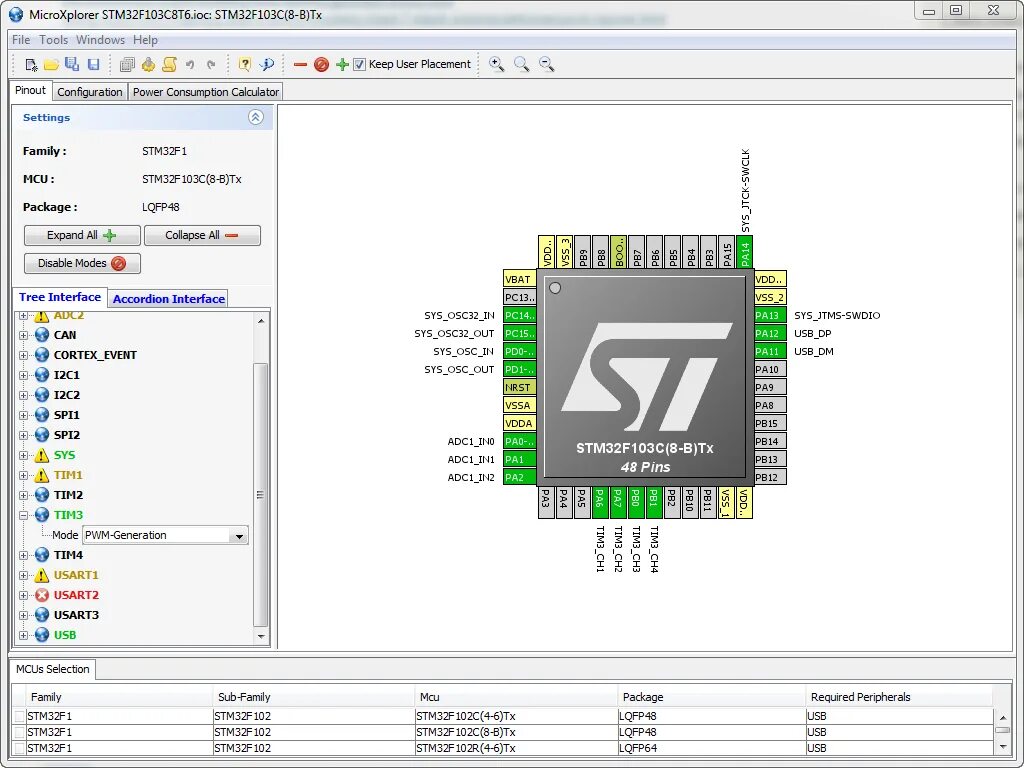Viewport: 1024px width, 768px height.
Task: Open help via the question mark icon
Action: pyautogui.click(x=245, y=65)
